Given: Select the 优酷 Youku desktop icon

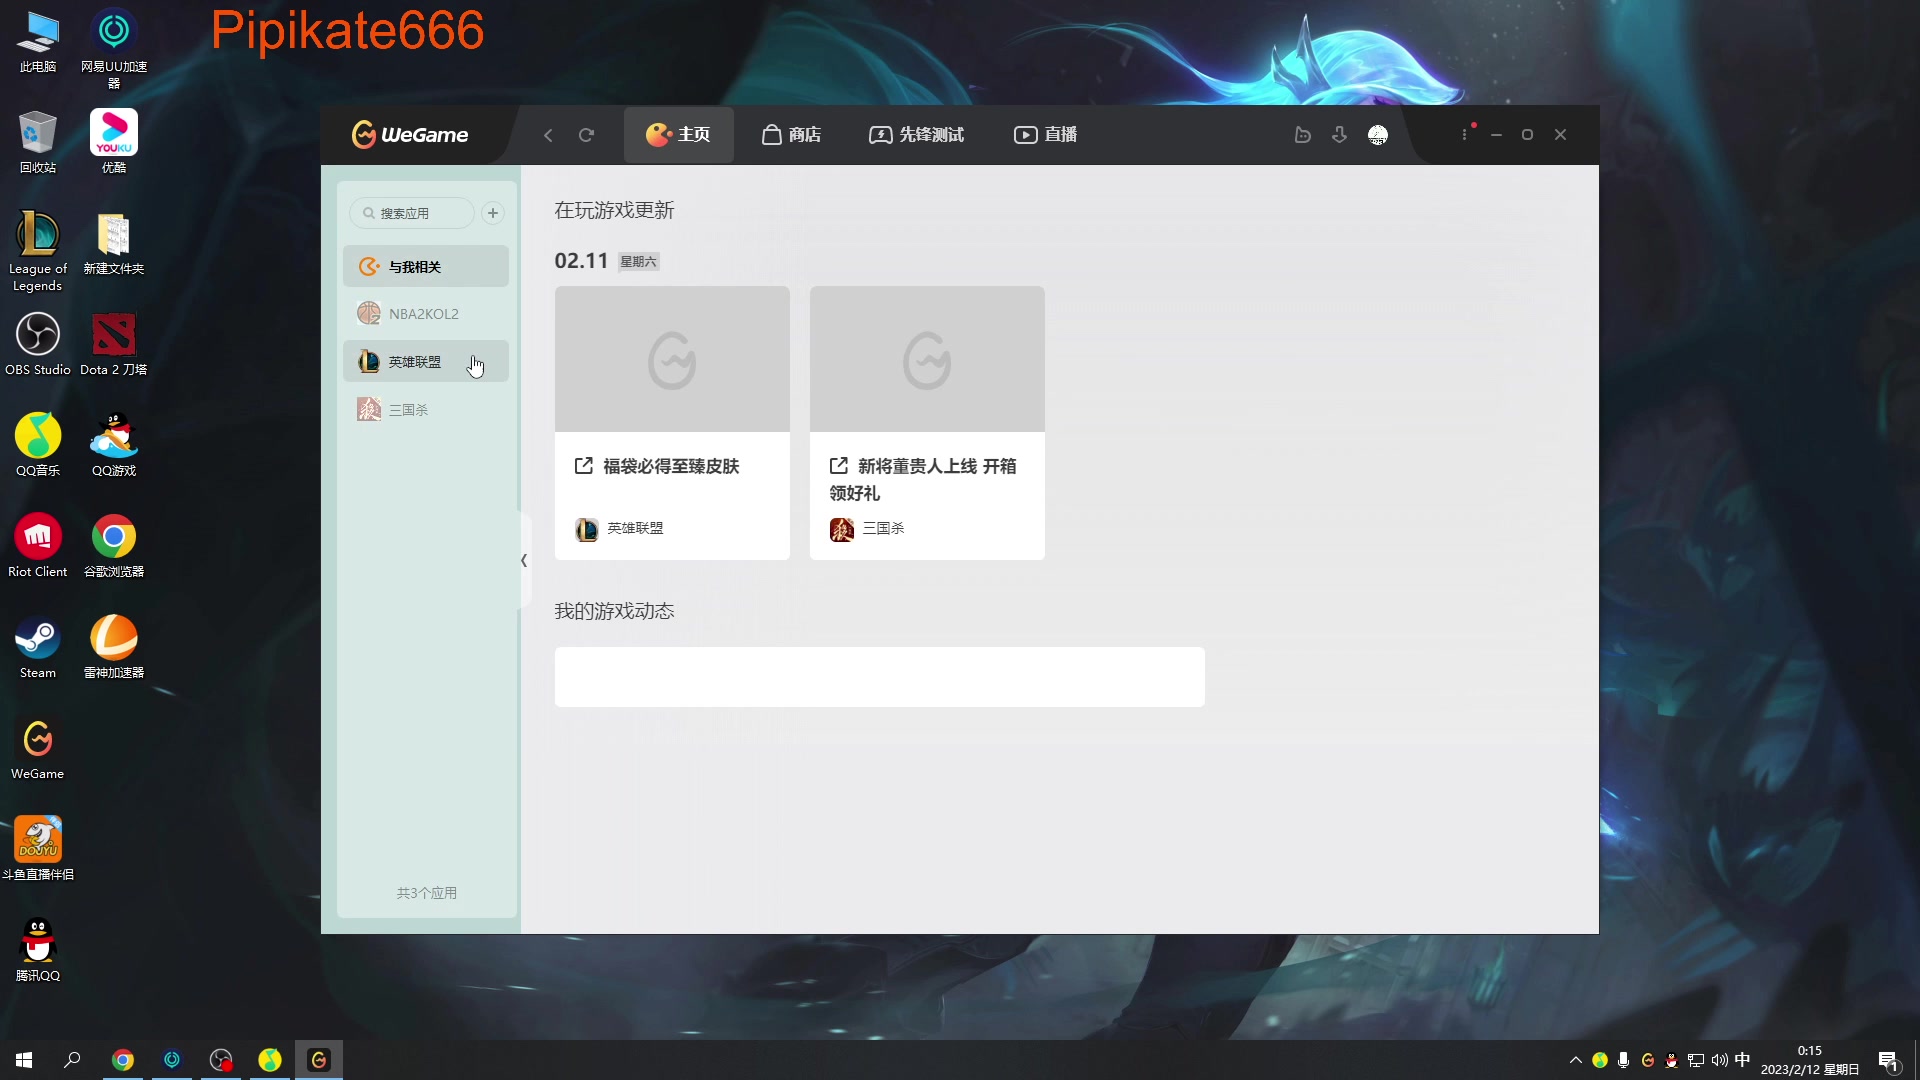Looking at the screenshot, I should pyautogui.click(x=114, y=143).
